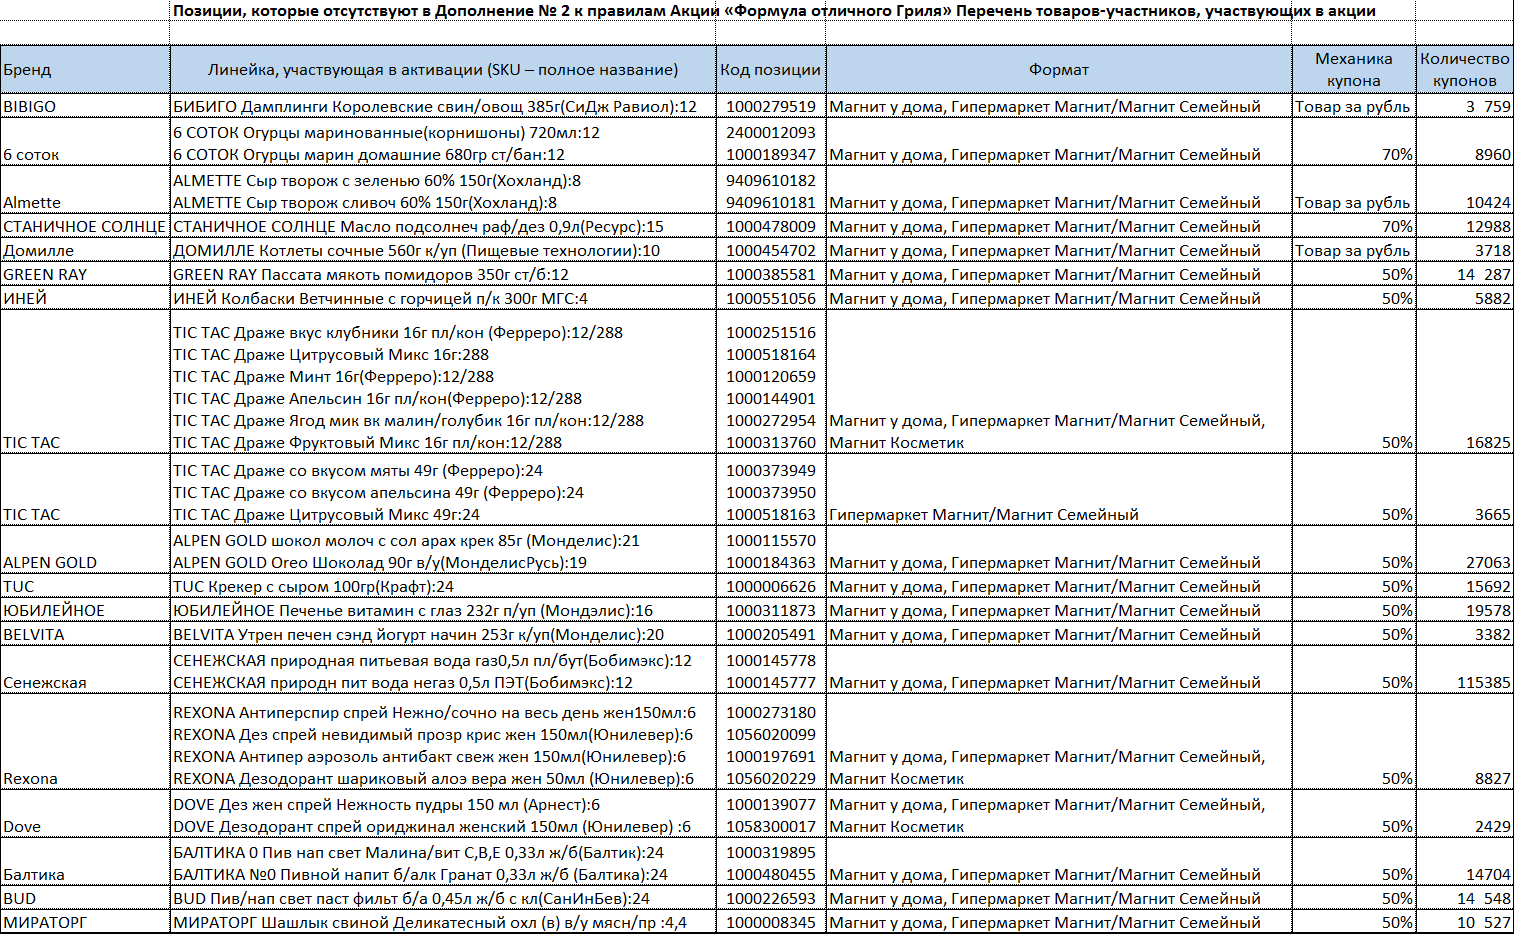Select "TUC Крекер с сыром 100гр" line
The image size is (1514, 935).
pyautogui.click(x=313, y=586)
